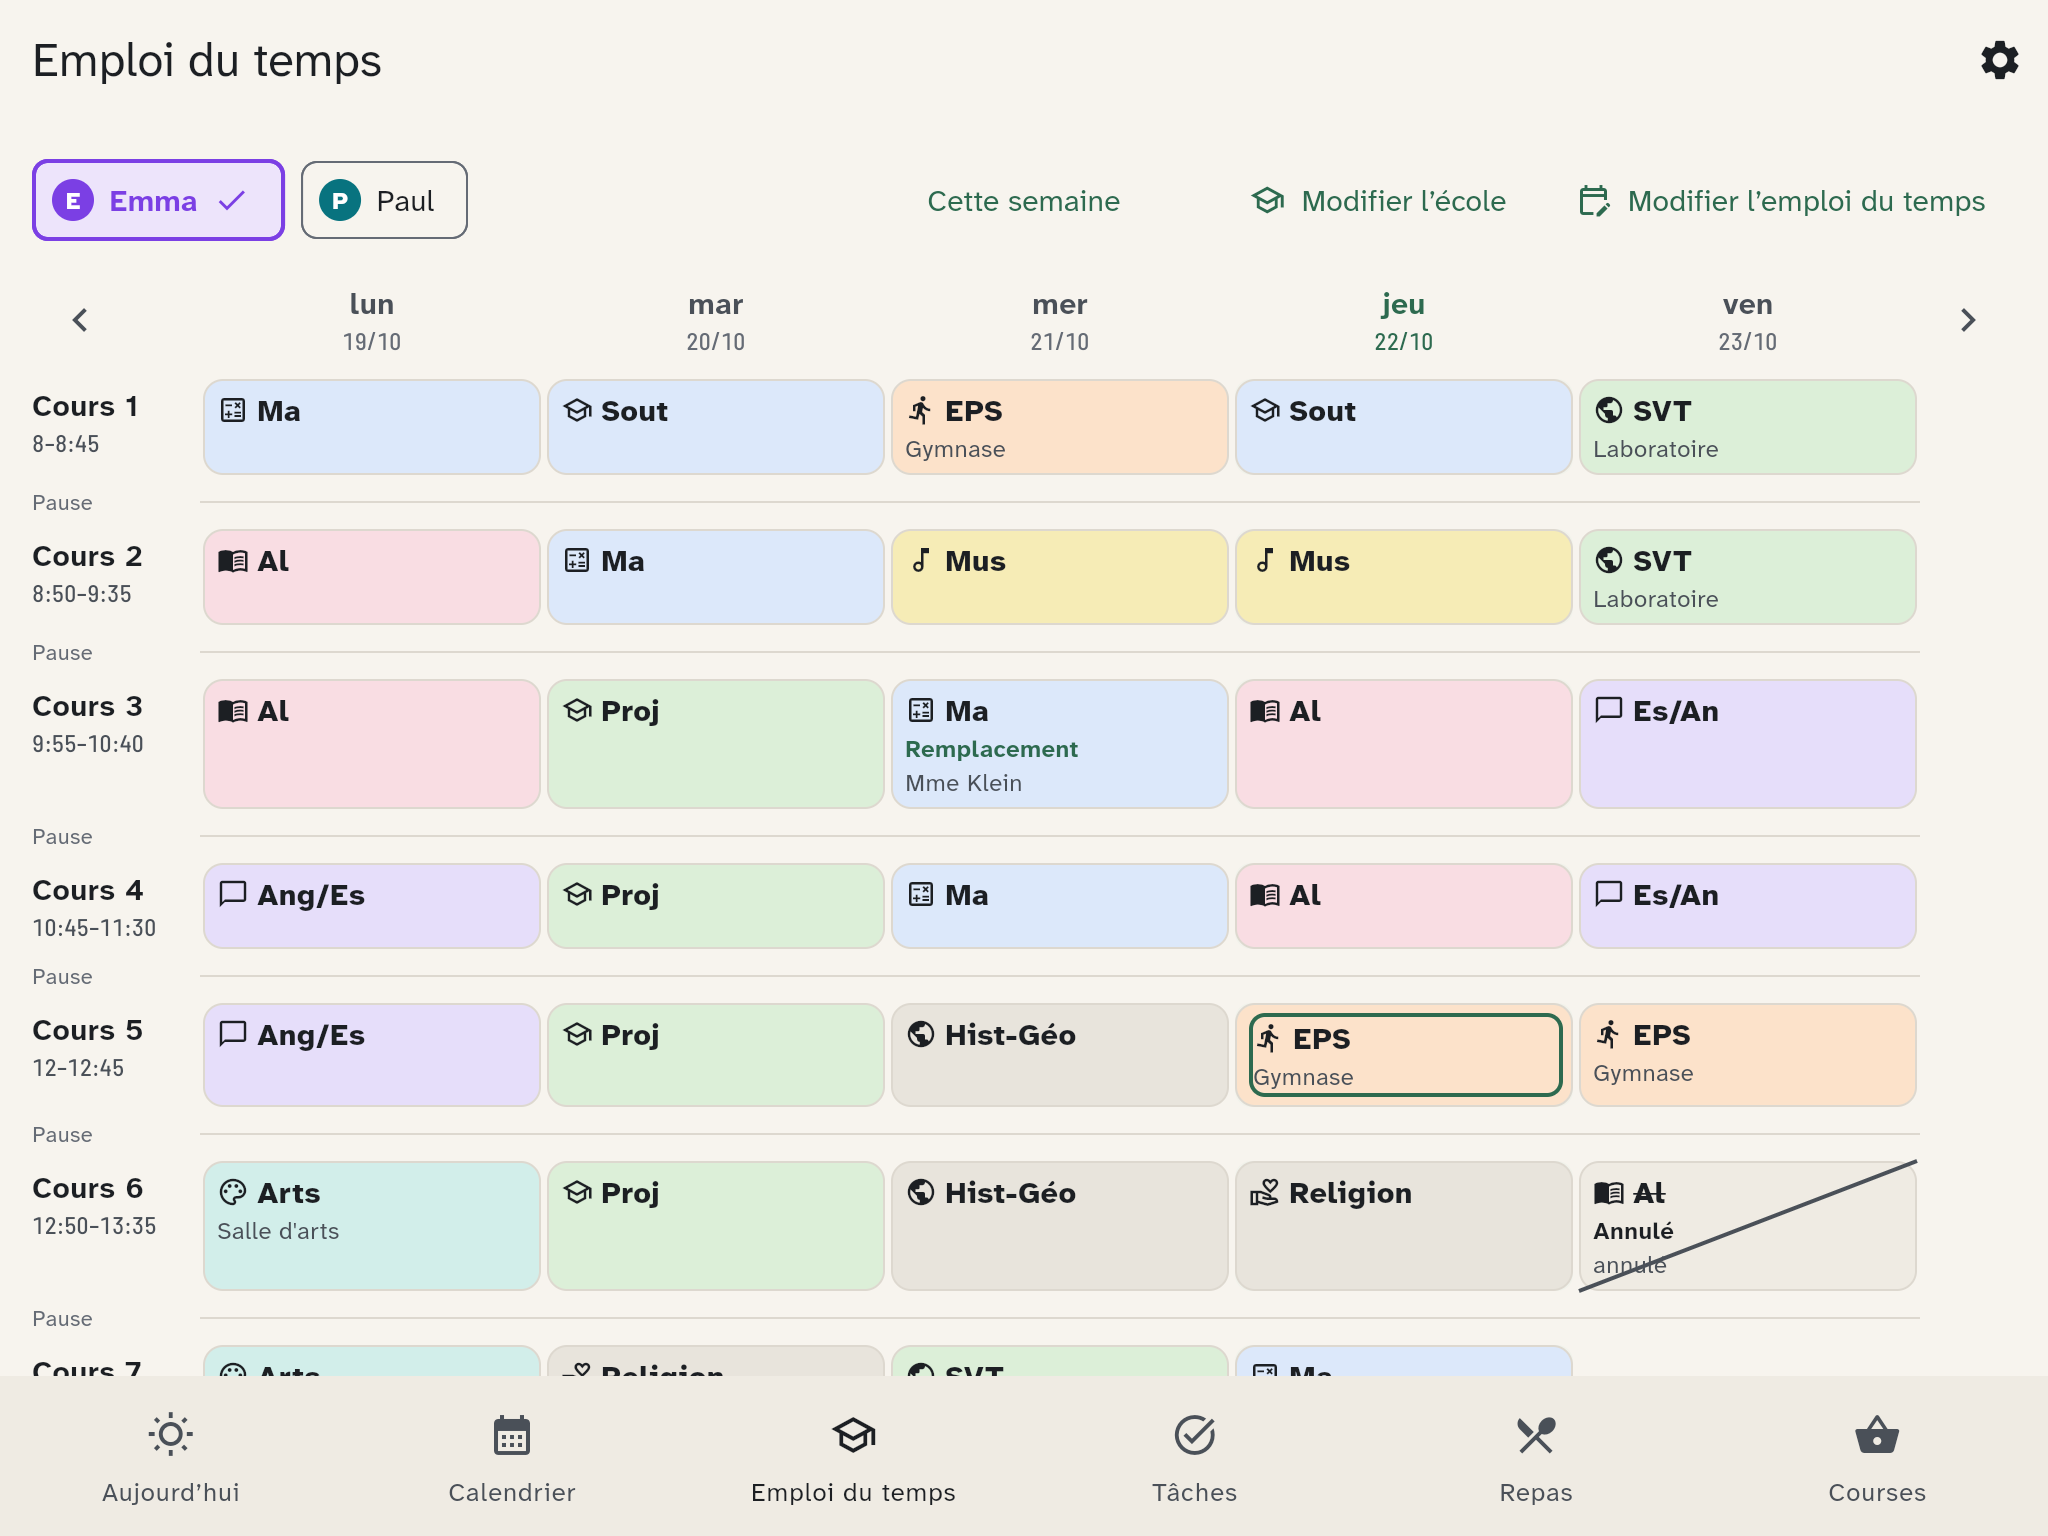This screenshot has width=2048, height=1536.
Task: Click the Cette semaine link
Action: tap(1023, 201)
